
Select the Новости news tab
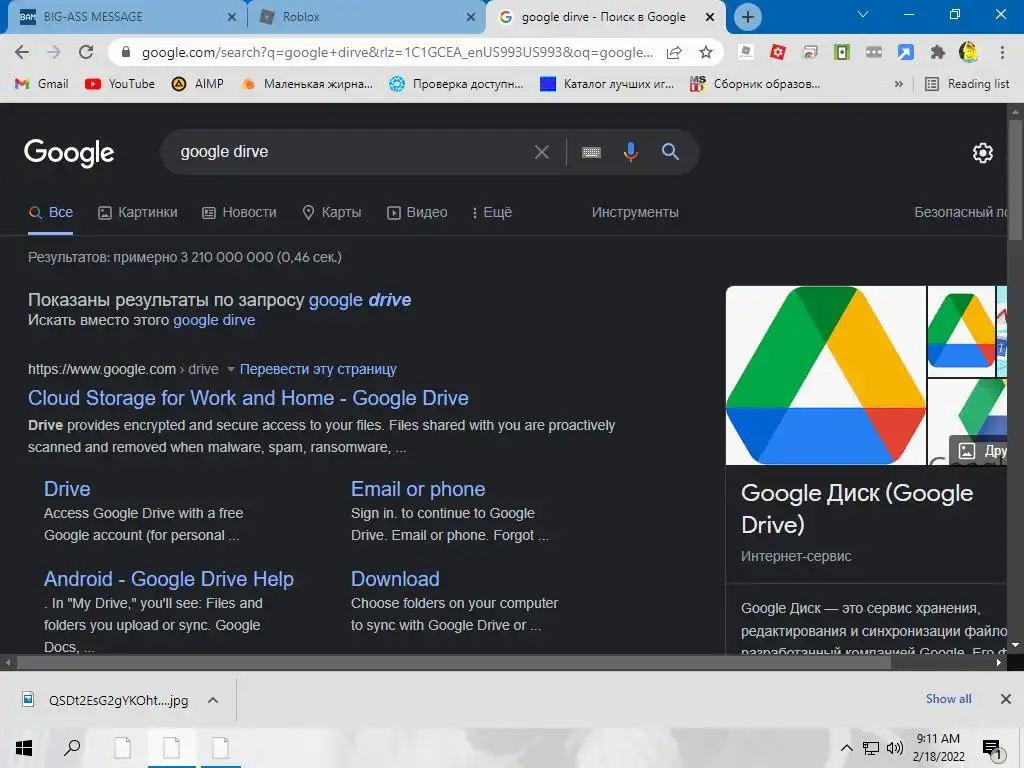(x=239, y=212)
